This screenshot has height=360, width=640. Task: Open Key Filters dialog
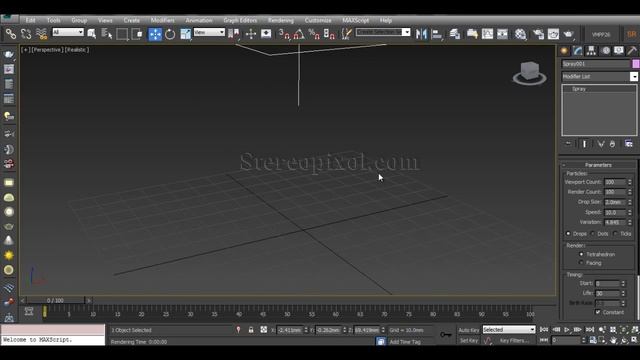pos(514,340)
